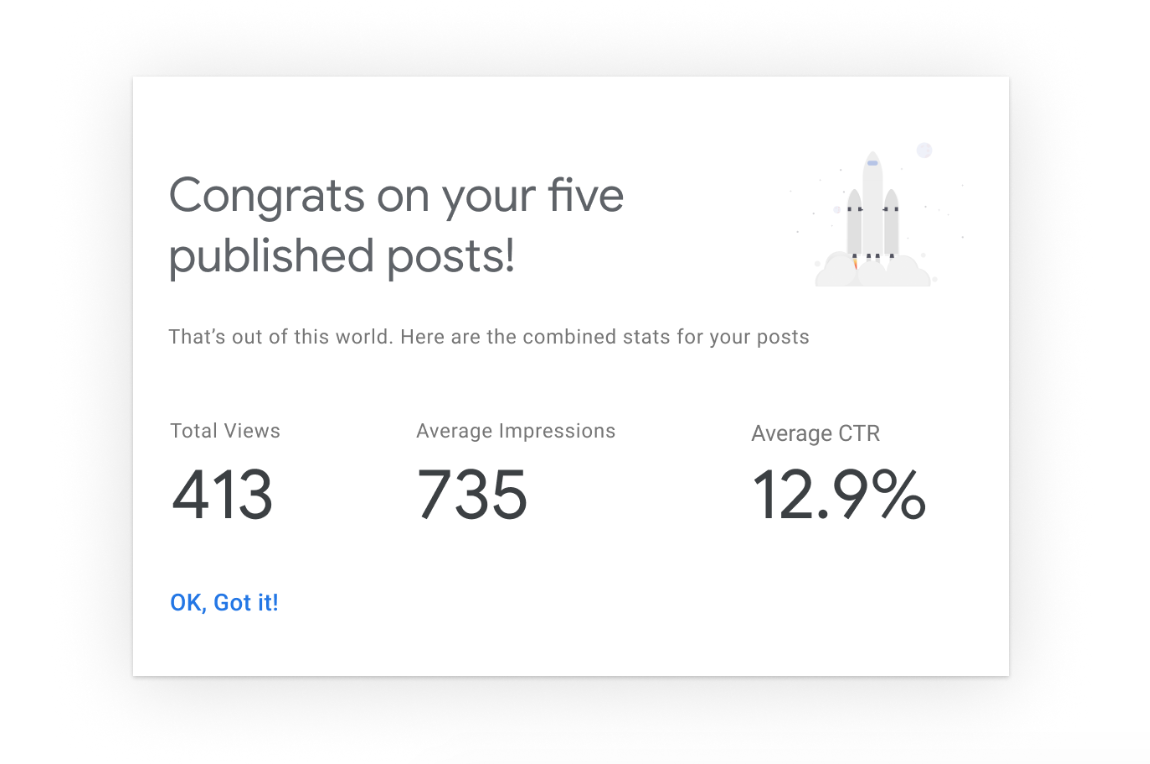Click the "published posts!" heading line
1150x764 pixels.
coord(342,257)
